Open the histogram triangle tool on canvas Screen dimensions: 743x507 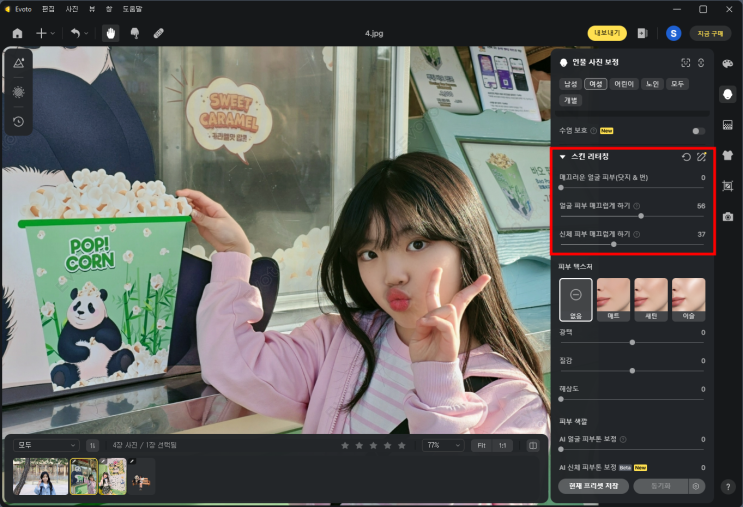click(18, 63)
